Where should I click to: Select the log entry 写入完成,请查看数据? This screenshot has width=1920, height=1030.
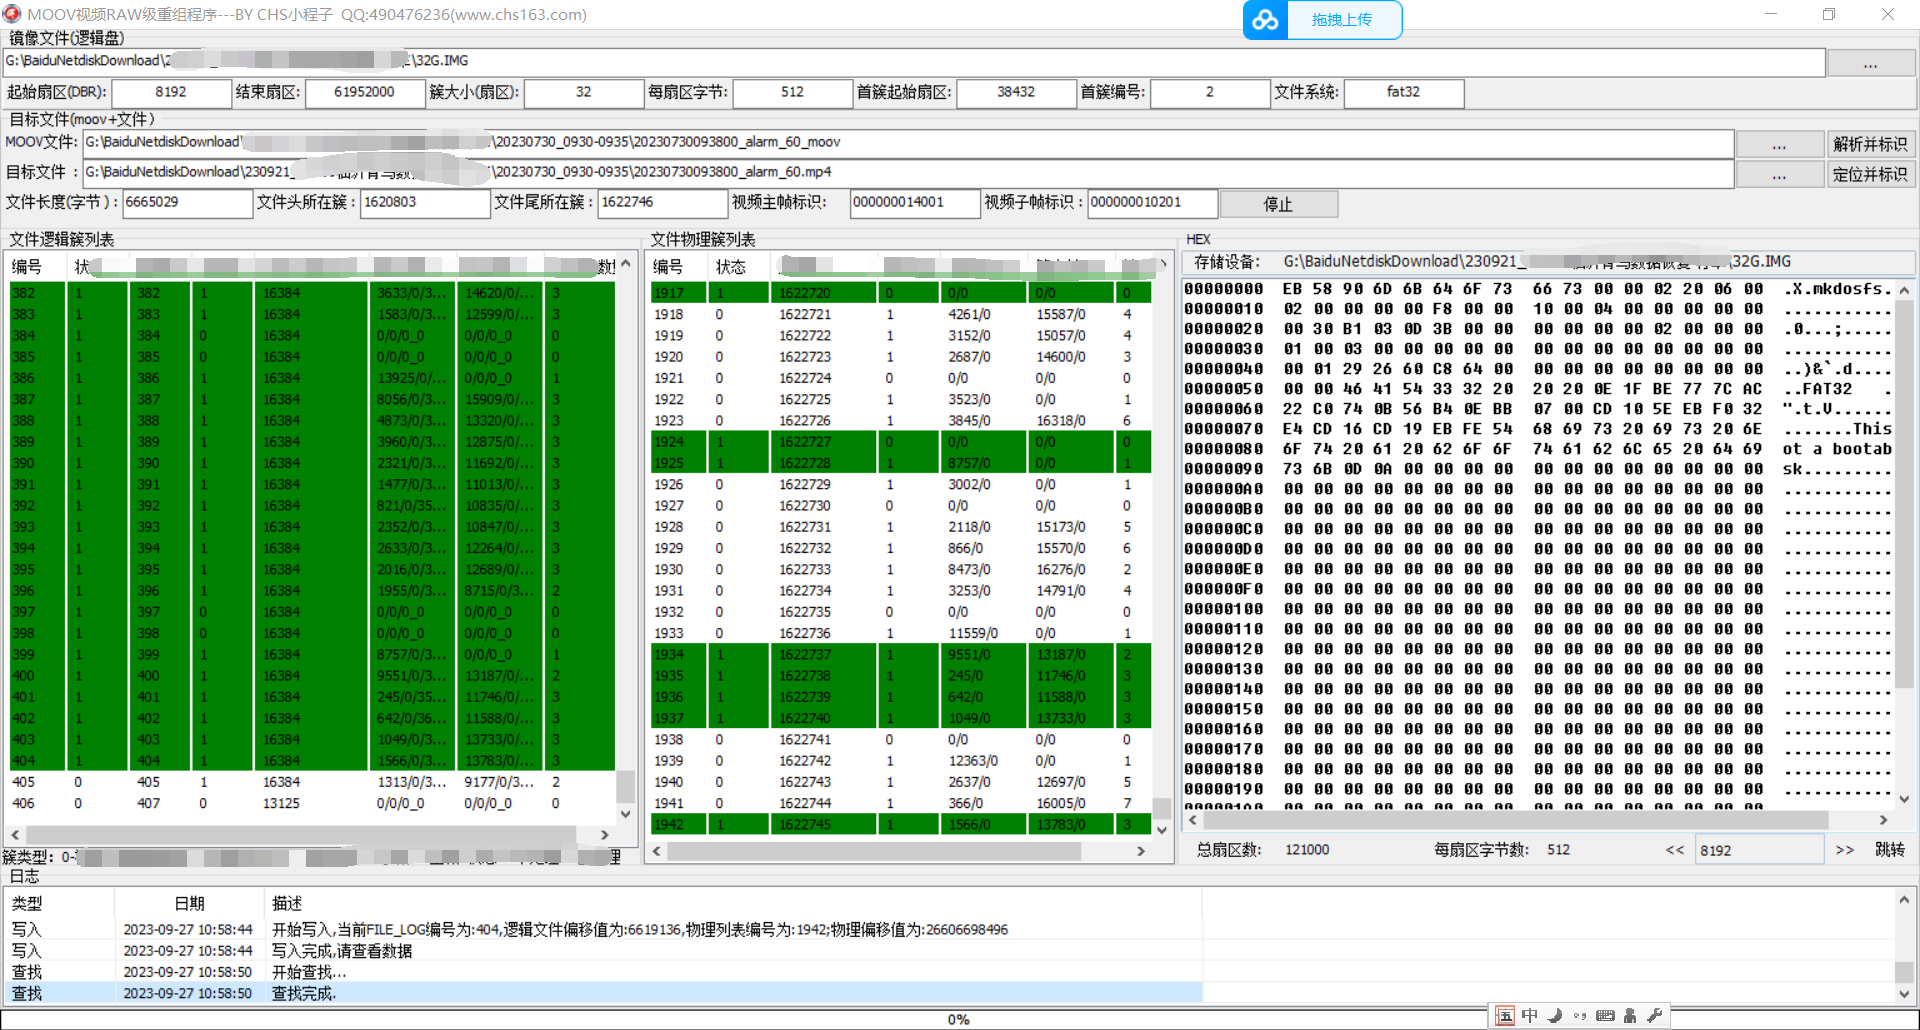pos(604,951)
